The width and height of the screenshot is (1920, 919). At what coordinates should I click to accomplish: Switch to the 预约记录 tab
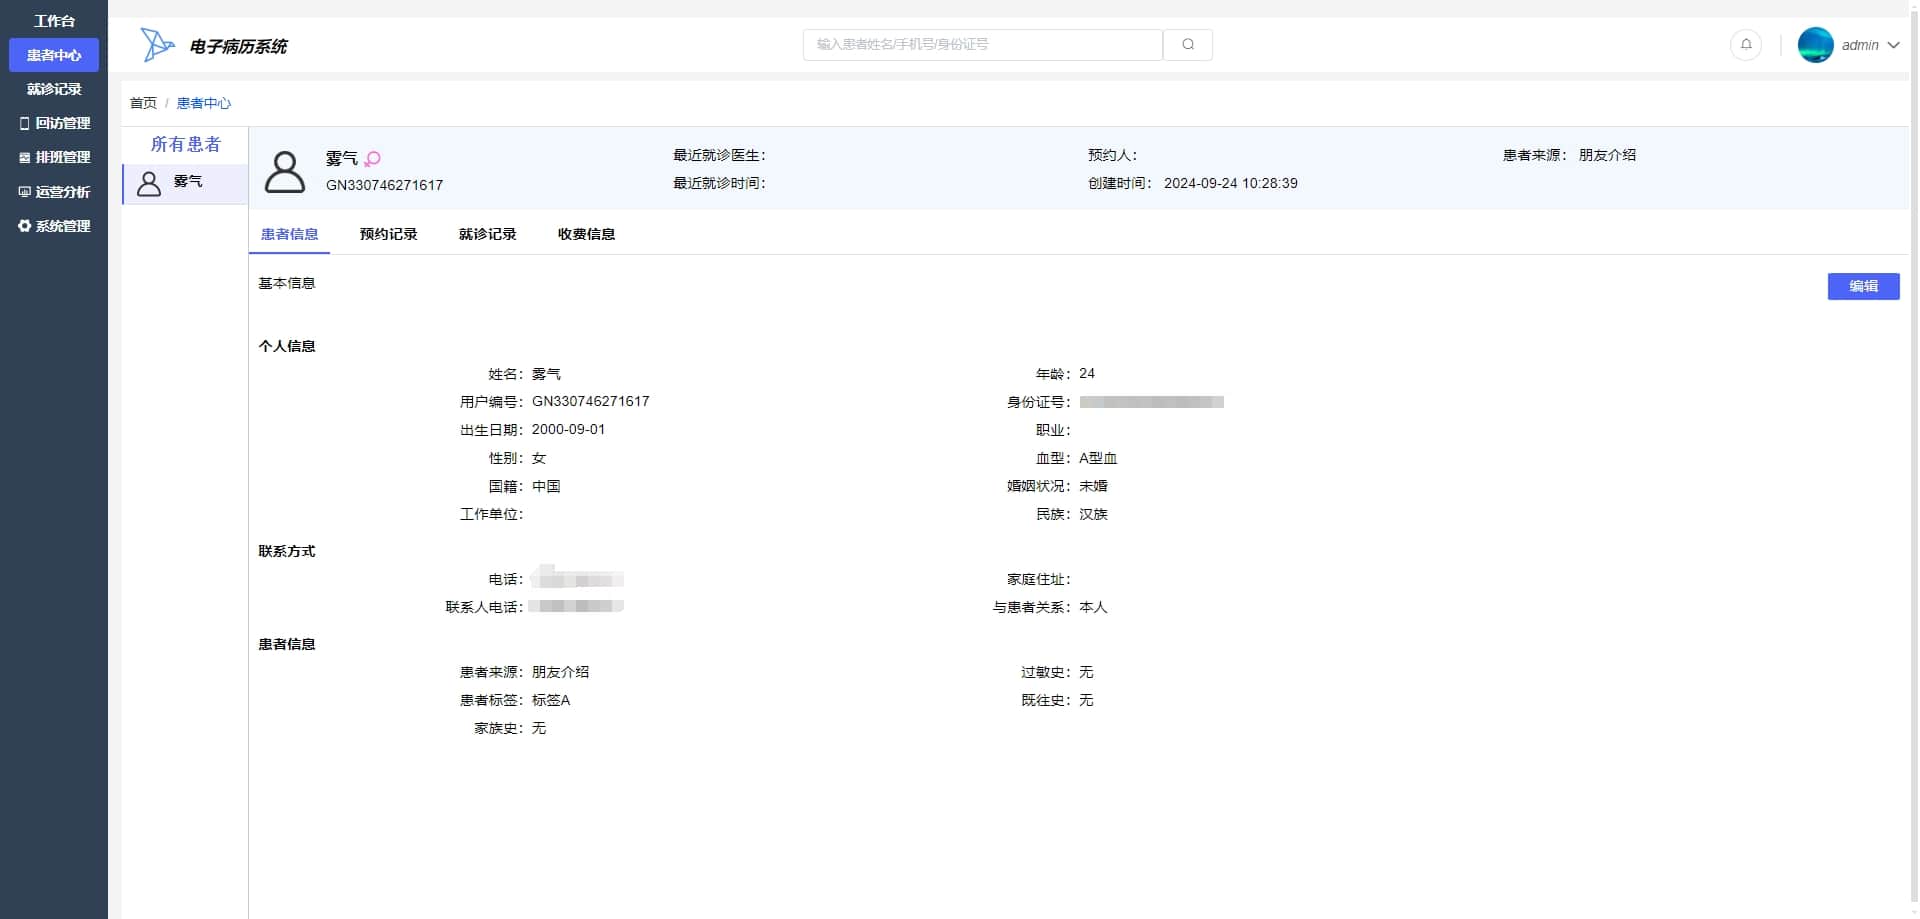(388, 234)
